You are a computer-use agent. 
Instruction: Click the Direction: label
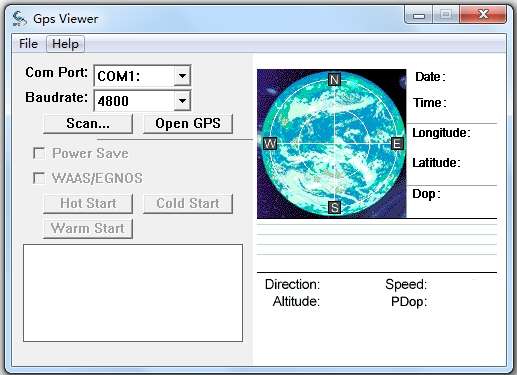point(292,284)
